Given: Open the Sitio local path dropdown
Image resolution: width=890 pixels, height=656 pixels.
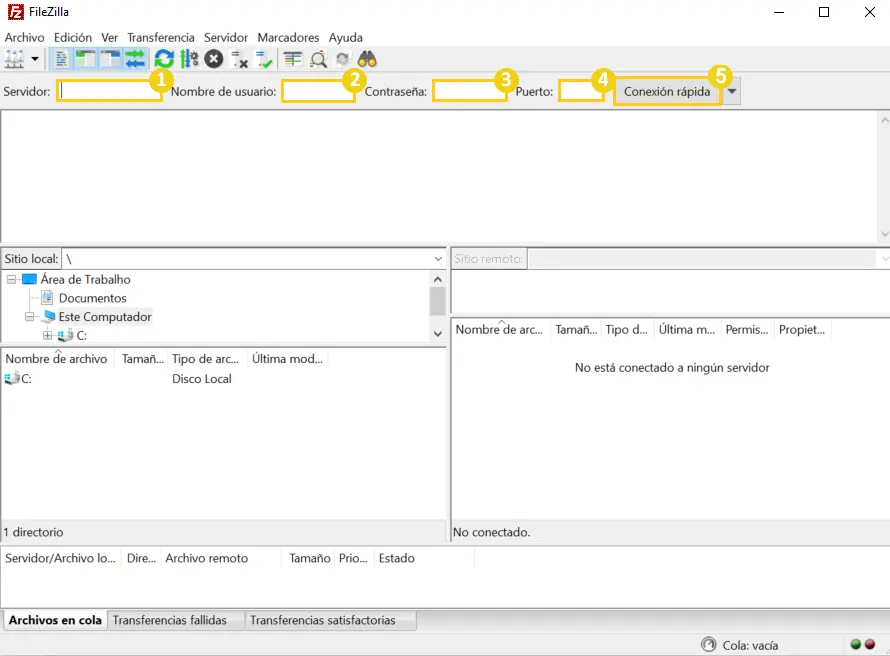Looking at the screenshot, I should pos(438,259).
